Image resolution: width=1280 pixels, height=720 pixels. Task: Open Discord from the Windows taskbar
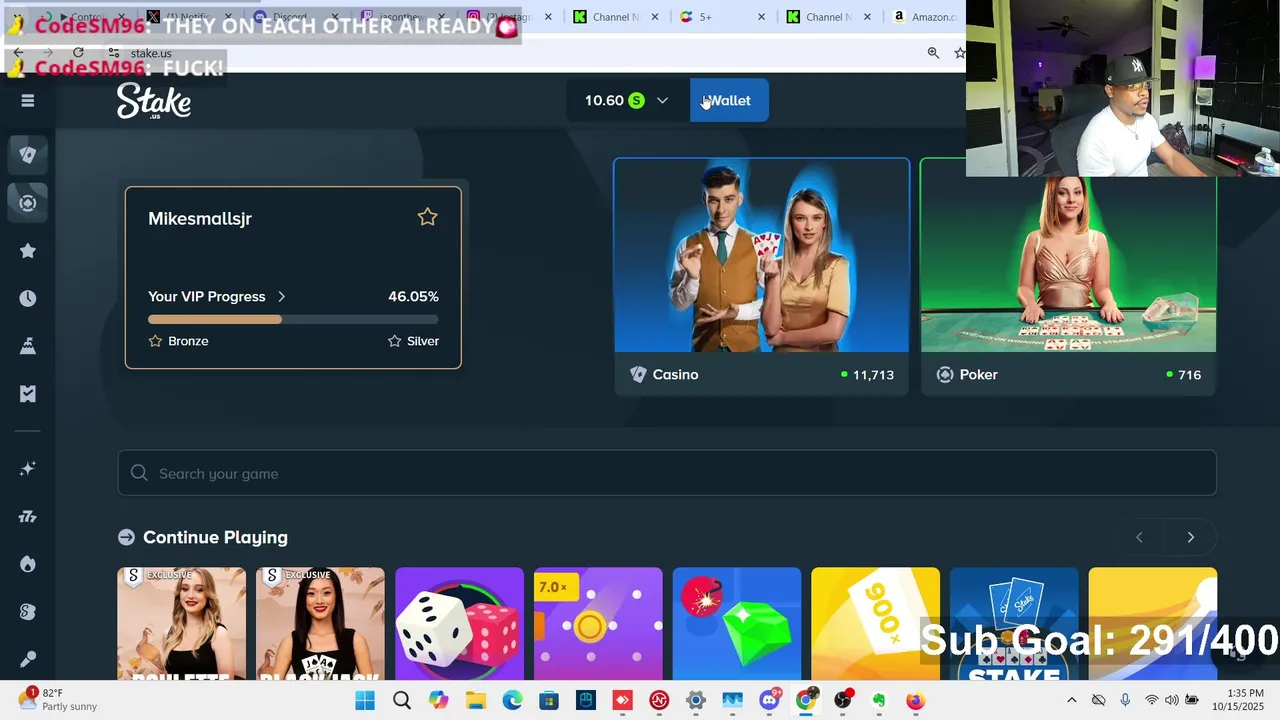tap(769, 700)
